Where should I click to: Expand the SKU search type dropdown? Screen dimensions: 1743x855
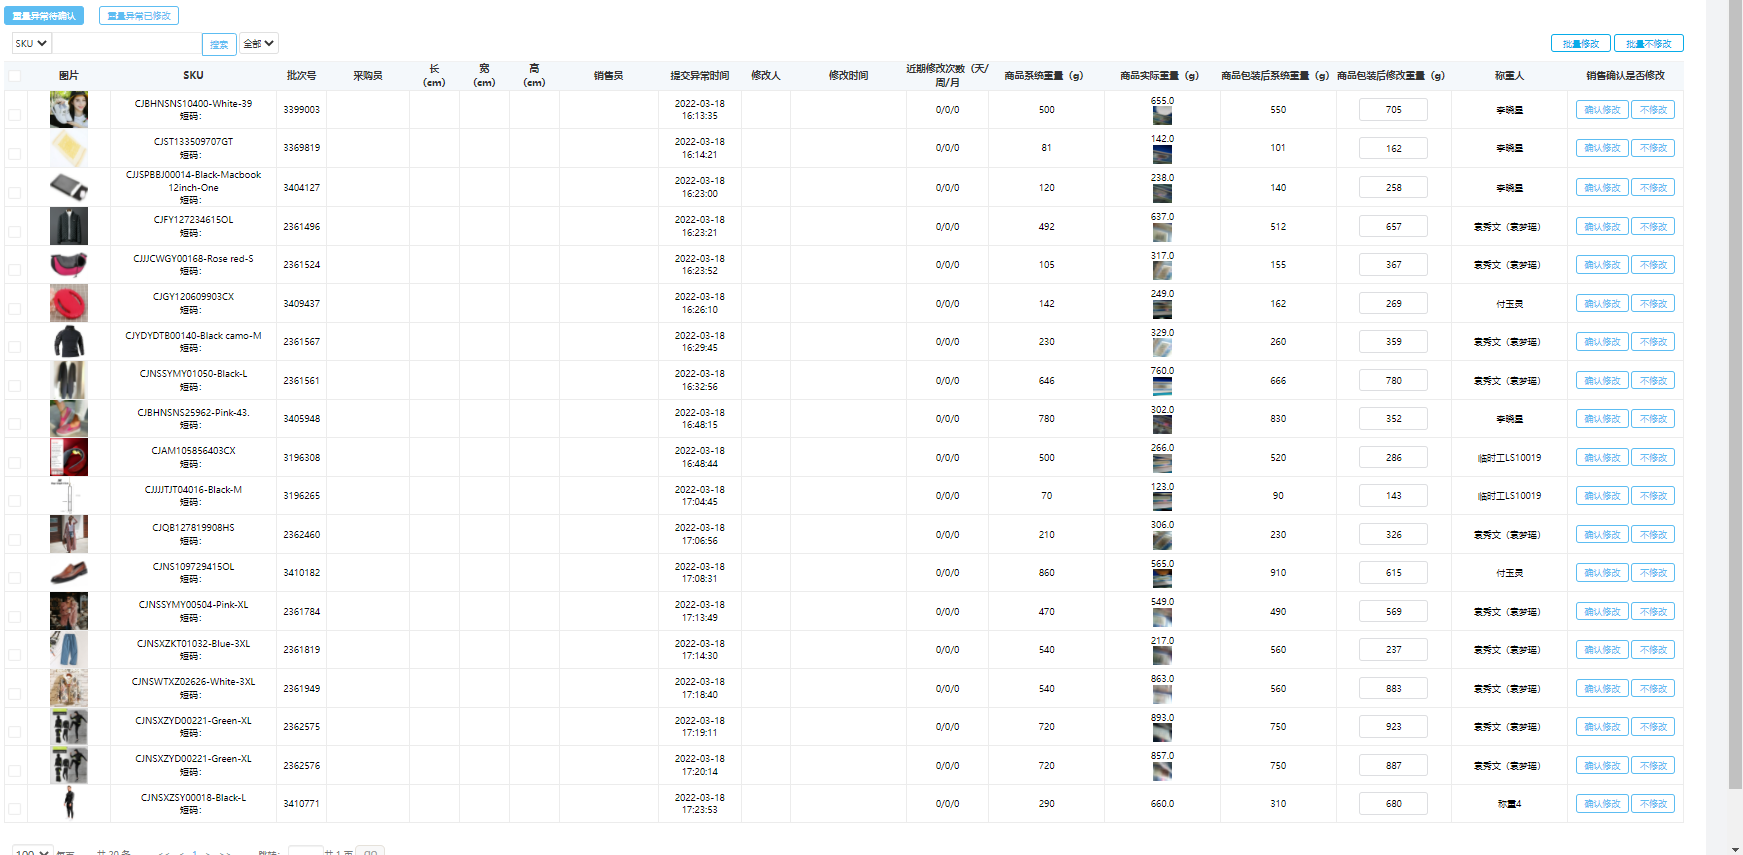tap(31, 44)
